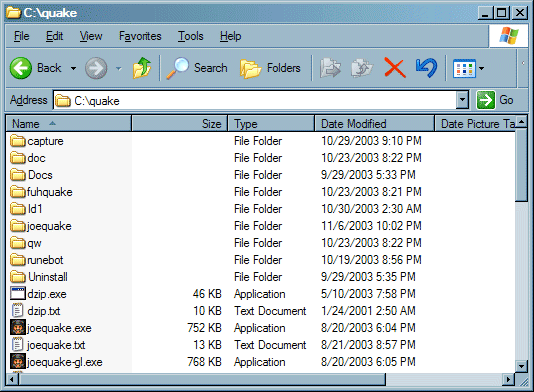The height and width of the screenshot is (392, 534).
Task: Select the runebot folder icon
Action: point(18,260)
